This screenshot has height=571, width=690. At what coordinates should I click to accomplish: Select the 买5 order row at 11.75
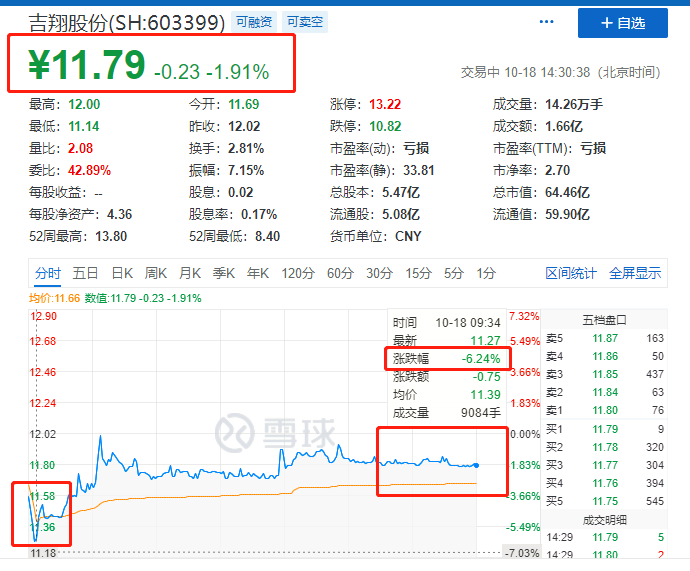[x=605, y=501]
